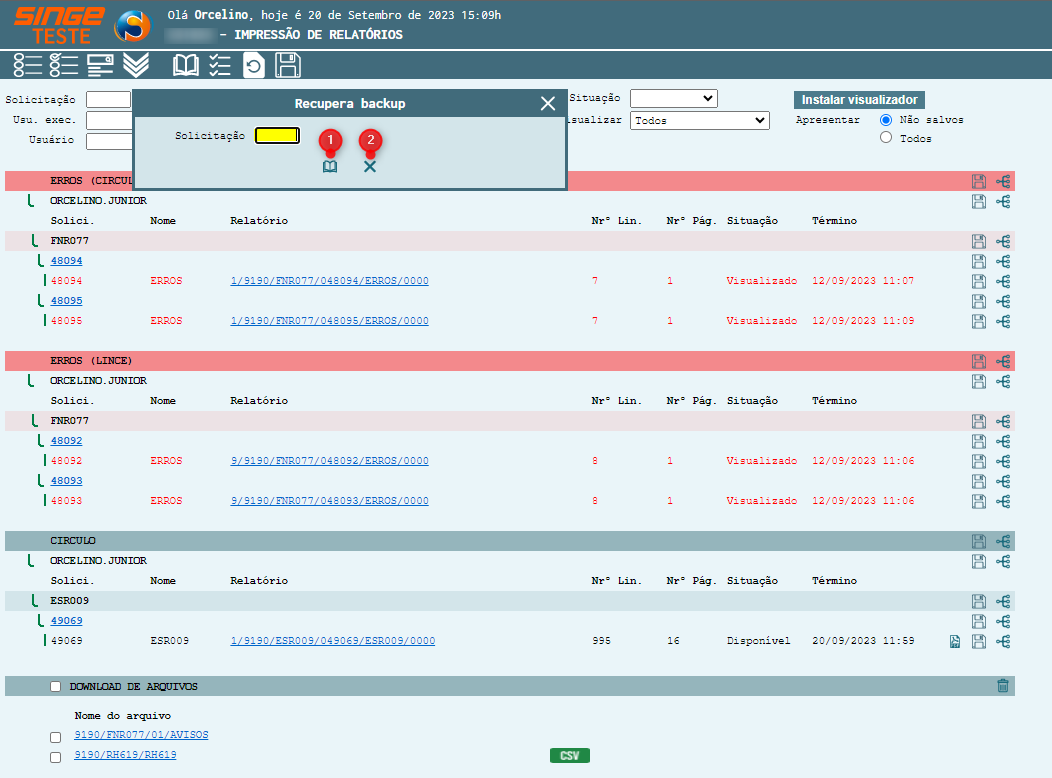1052x778 pixels.
Task: Open solicitation link 49069
Action: click(x=66, y=621)
